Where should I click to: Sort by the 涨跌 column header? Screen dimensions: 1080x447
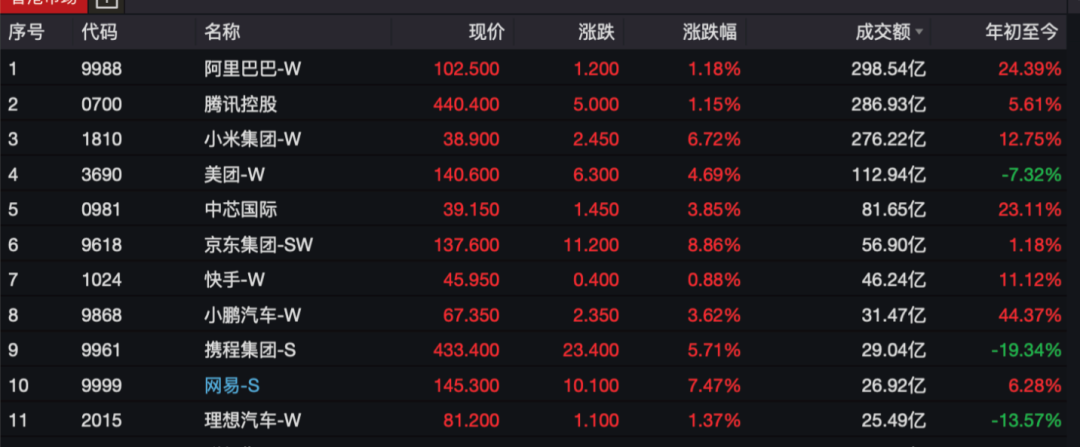click(597, 32)
